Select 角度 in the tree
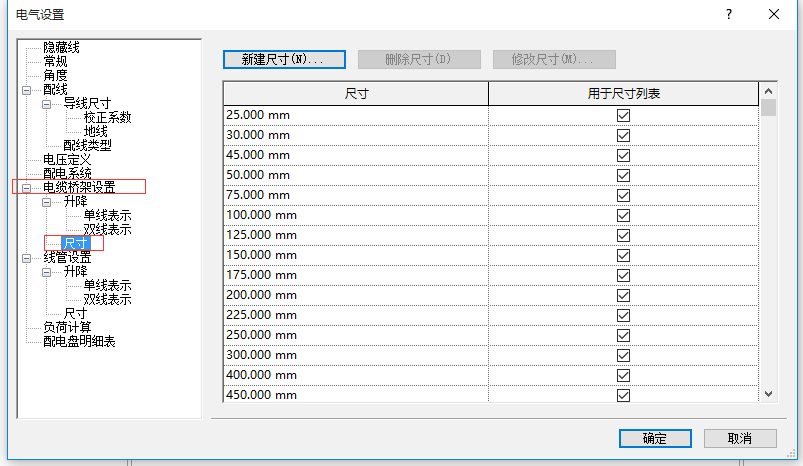 55,75
